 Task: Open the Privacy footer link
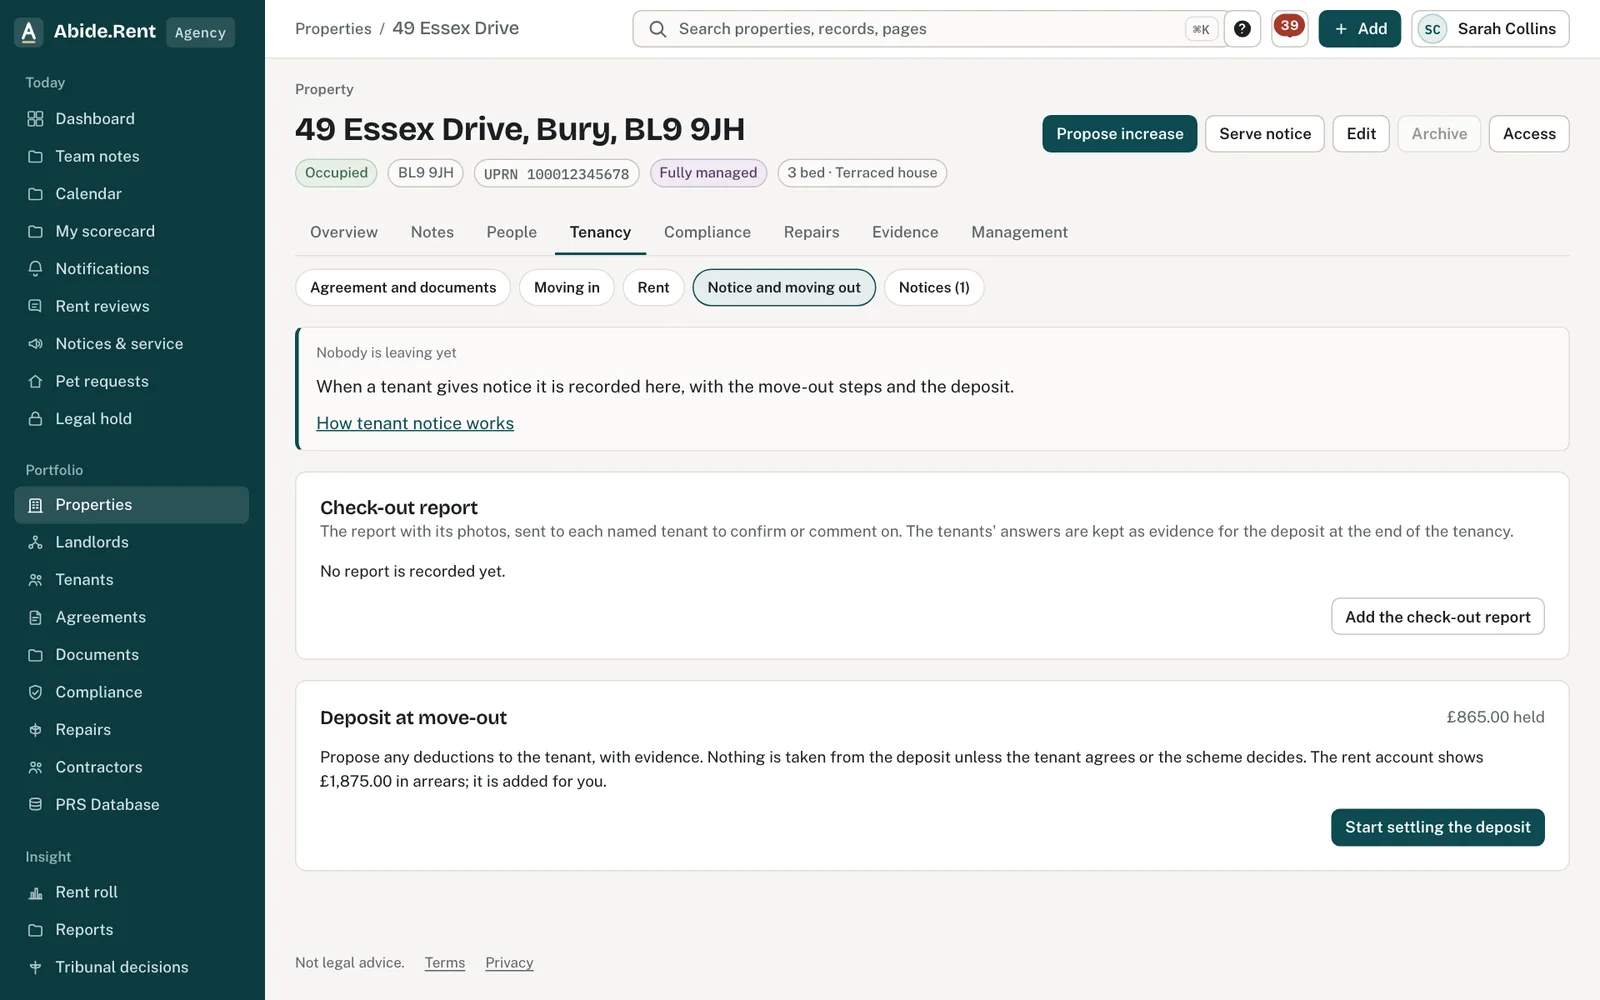(509, 963)
